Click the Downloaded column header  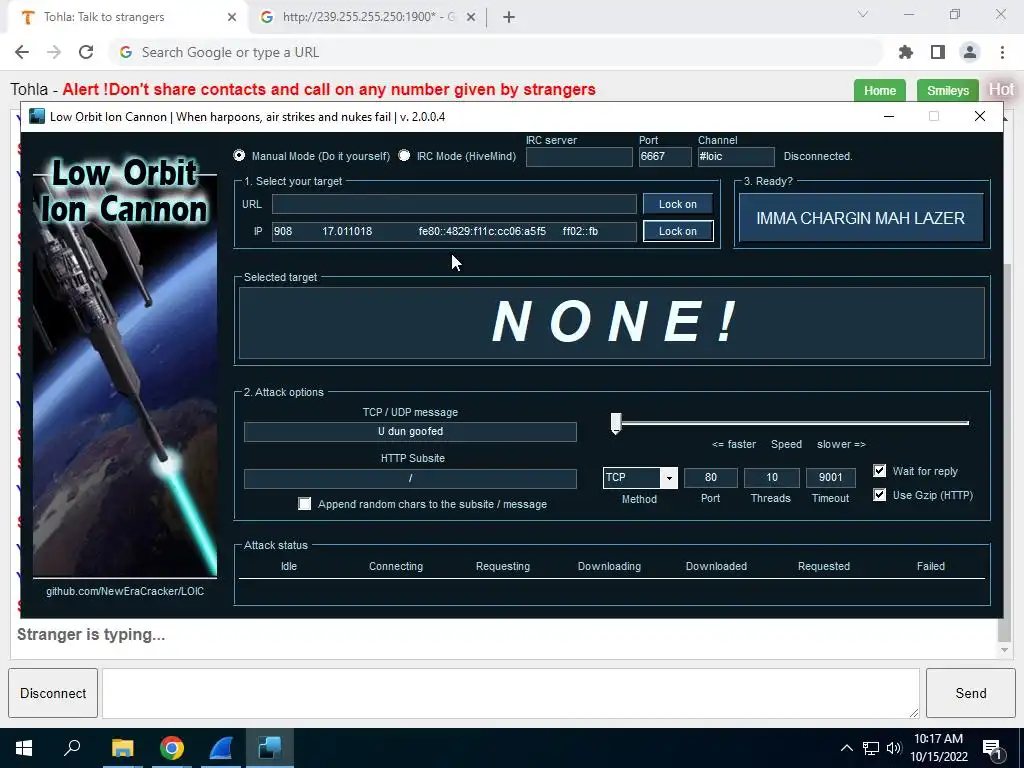[x=716, y=566]
